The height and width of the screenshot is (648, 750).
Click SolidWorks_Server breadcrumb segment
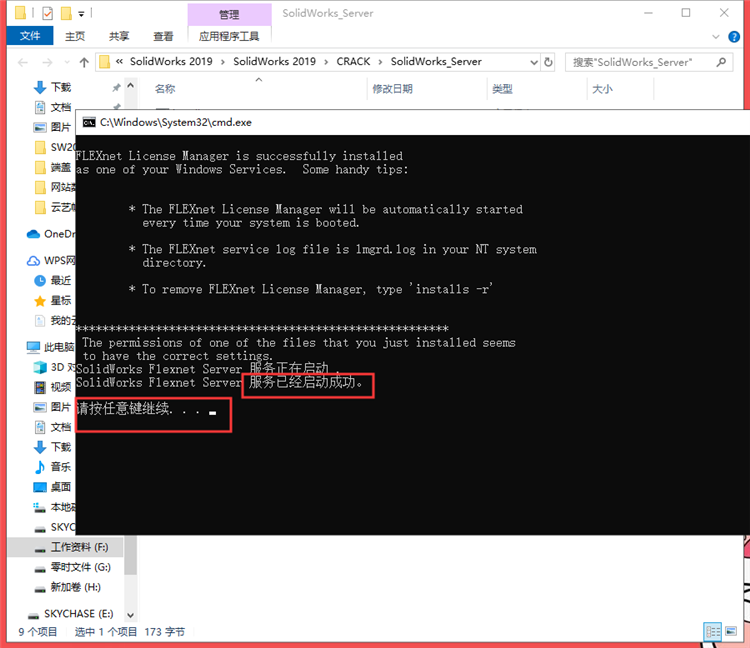click(x=436, y=62)
